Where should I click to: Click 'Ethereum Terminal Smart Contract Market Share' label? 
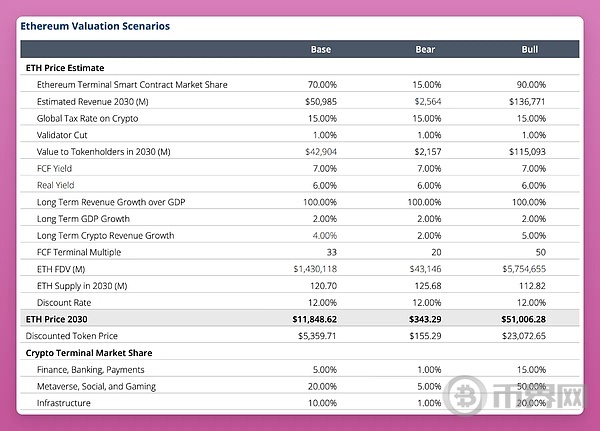click(132, 85)
